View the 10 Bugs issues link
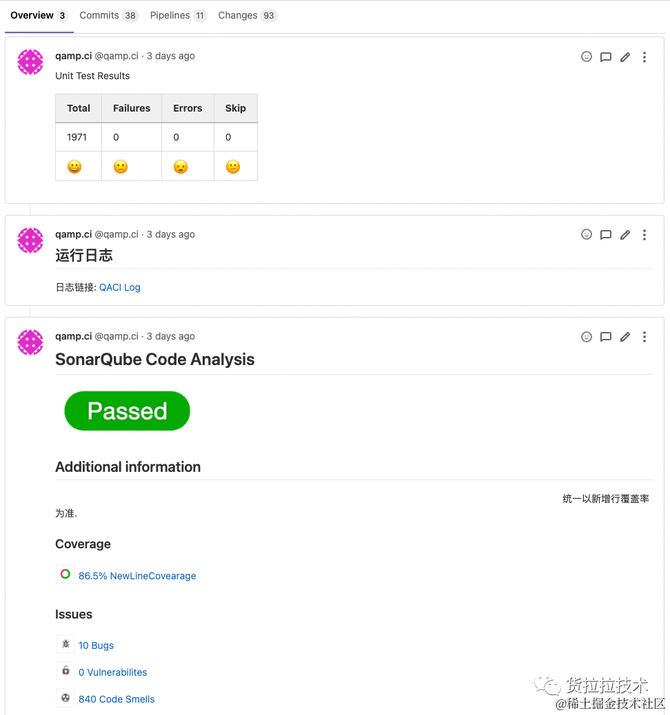The width and height of the screenshot is (670, 715). [x=96, y=645]
